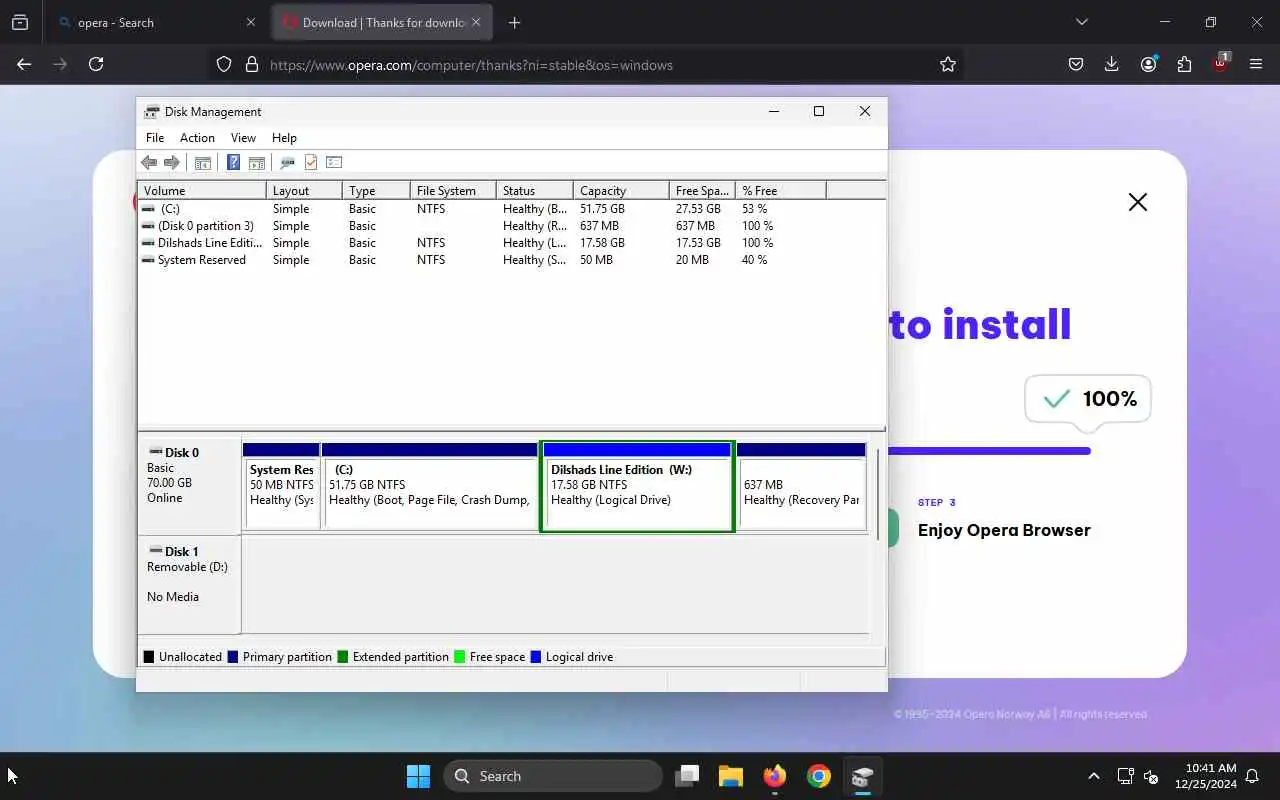
Task: Click the settings list view toolbar icon
Action: 334,162
